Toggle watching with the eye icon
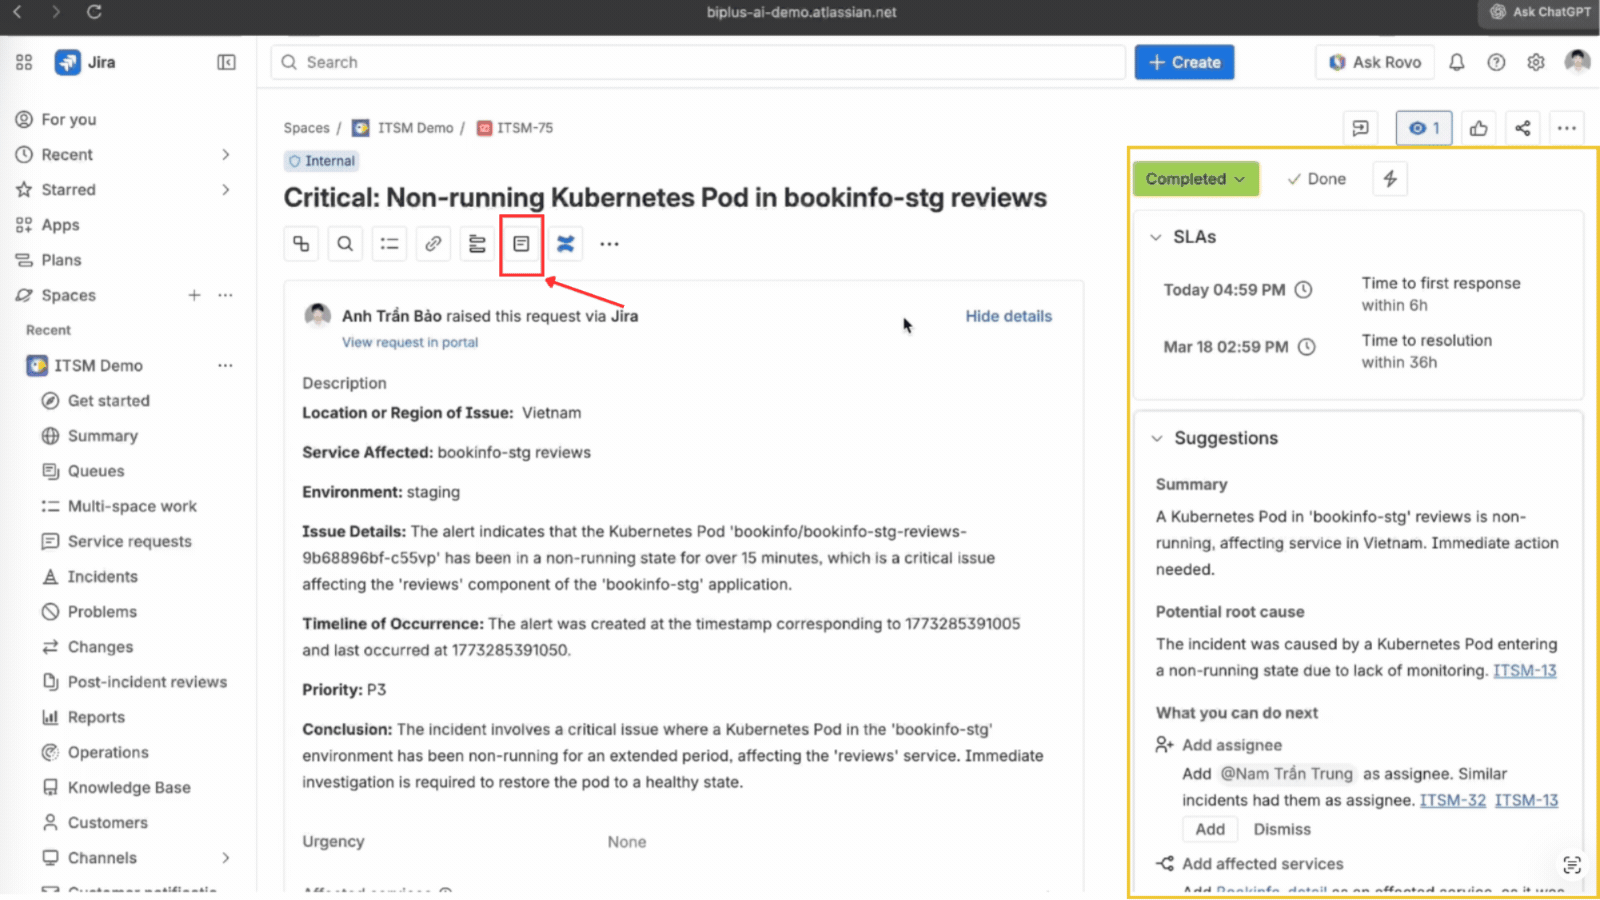The height and width of the screenshot is (900, 1600). coord(1422,128)
